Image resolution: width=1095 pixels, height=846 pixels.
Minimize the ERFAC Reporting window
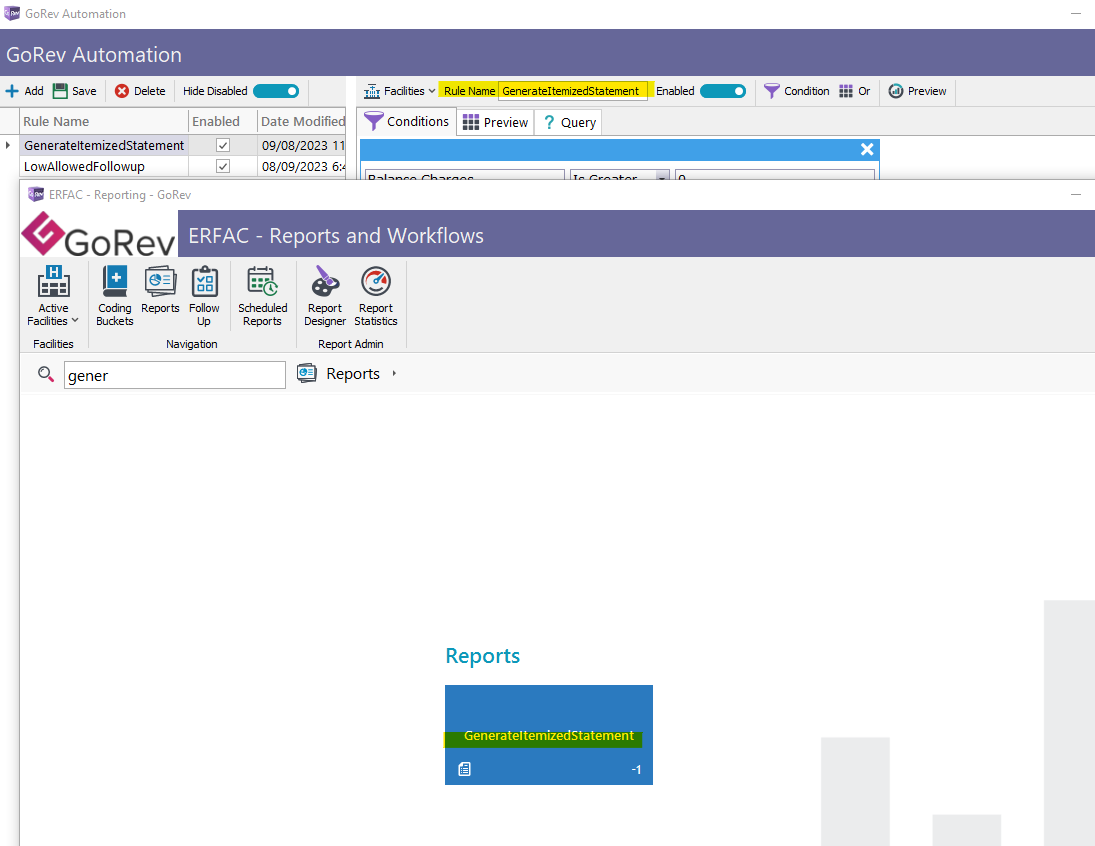pyautogui.click(x=1075, y=195)
